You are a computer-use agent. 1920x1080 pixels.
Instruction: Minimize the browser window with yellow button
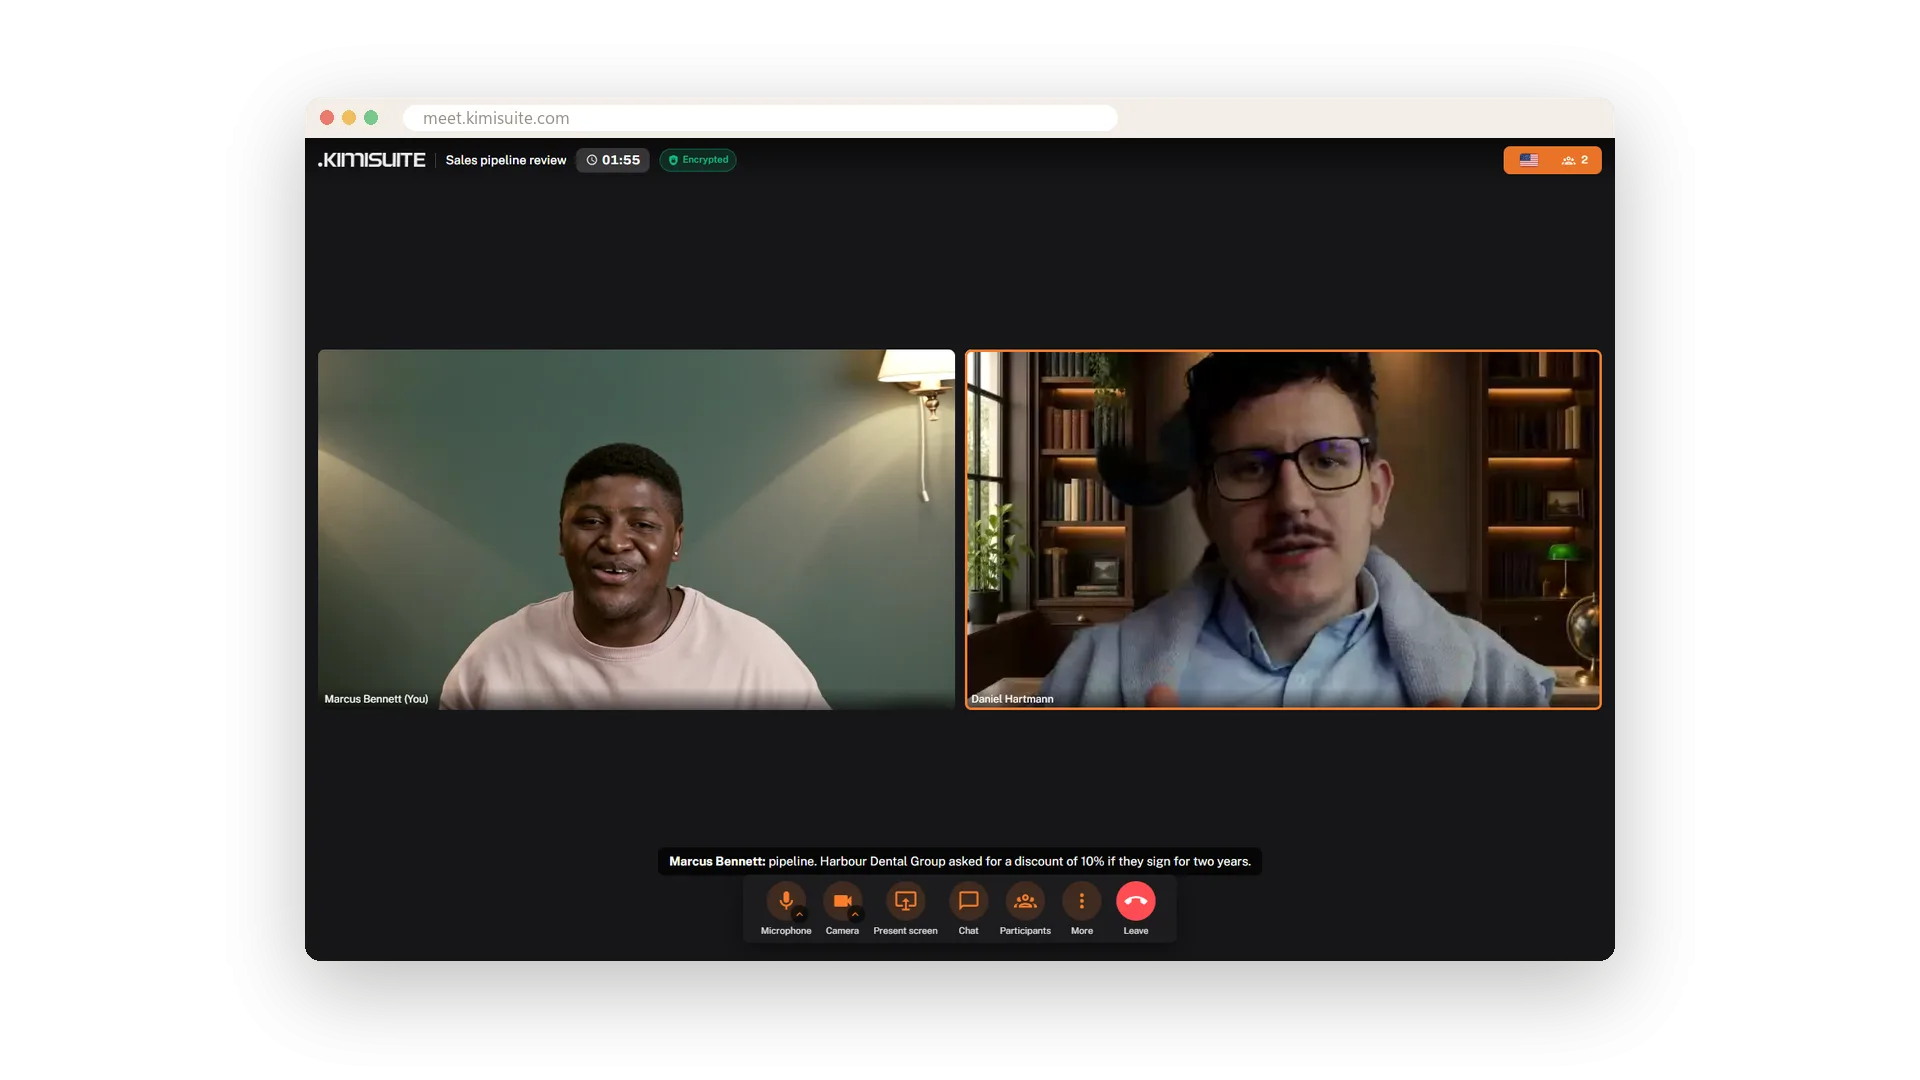click(x=349, y=118)
